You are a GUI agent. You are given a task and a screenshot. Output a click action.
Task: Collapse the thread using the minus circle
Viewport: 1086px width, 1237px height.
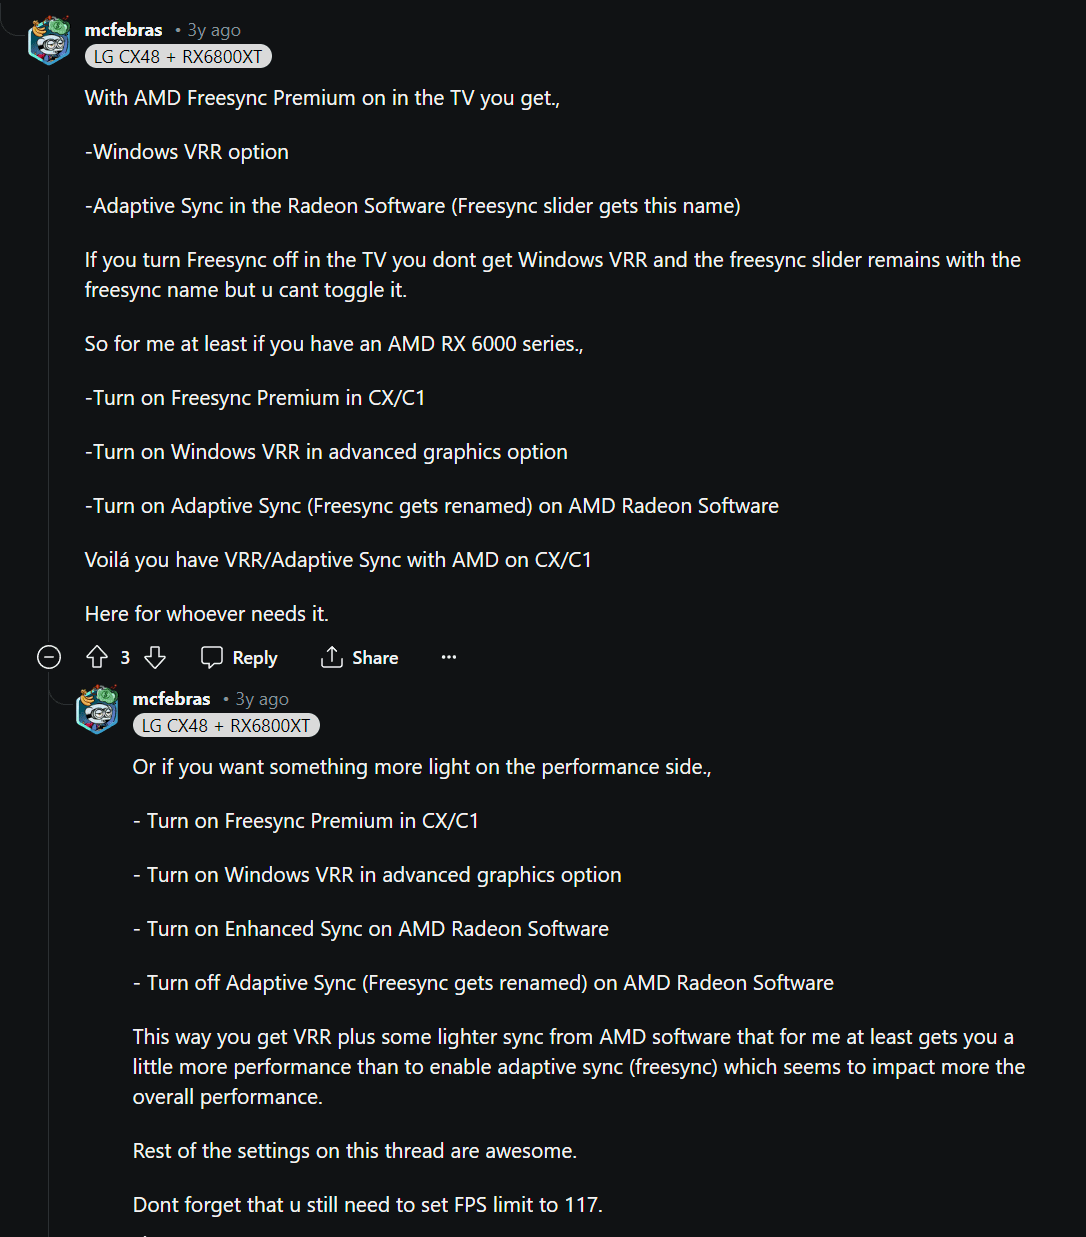point(49,657)
